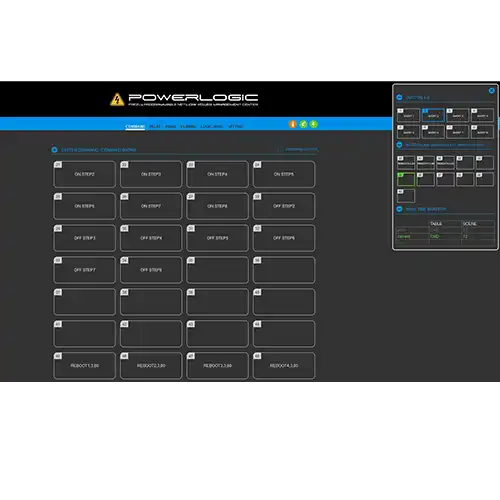This screenshot has width=500, height=500.
Task: Switch to the COMMAND tab
Action: tap(135, 126)
